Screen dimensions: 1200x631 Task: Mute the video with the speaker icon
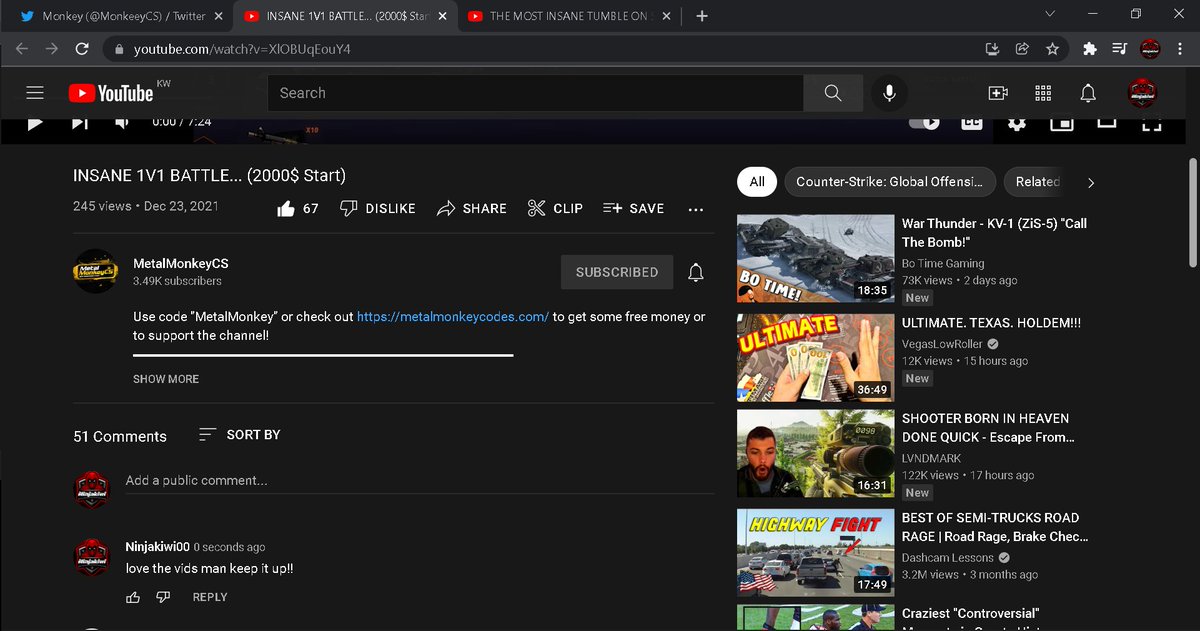(x=122, y=122)
